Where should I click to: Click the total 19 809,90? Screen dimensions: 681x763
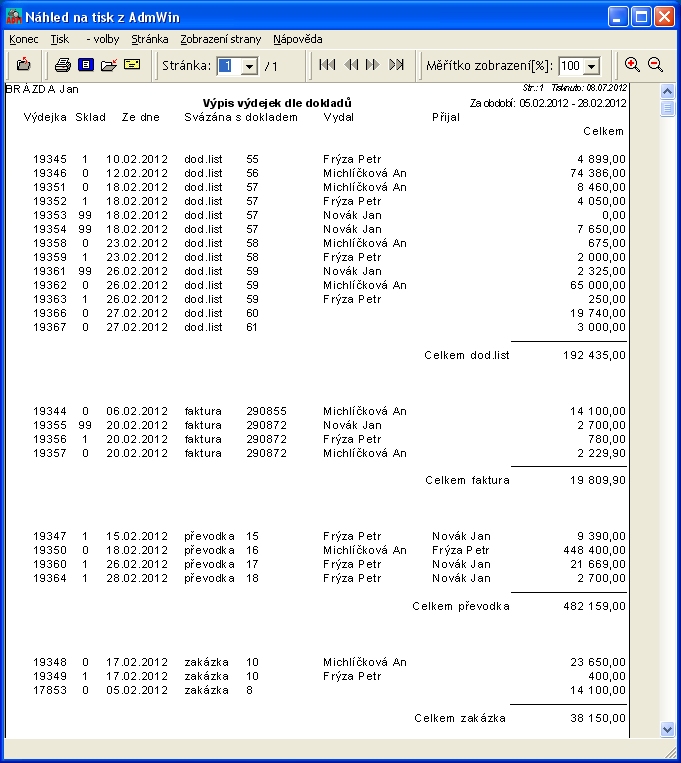coord(598,480)
